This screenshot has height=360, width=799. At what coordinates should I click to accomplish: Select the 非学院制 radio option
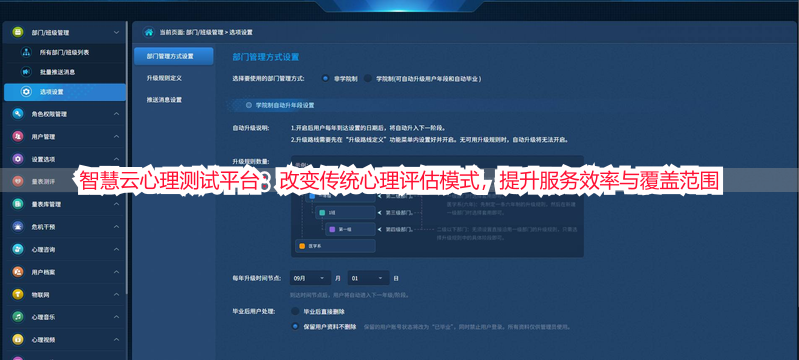point(325,79)
